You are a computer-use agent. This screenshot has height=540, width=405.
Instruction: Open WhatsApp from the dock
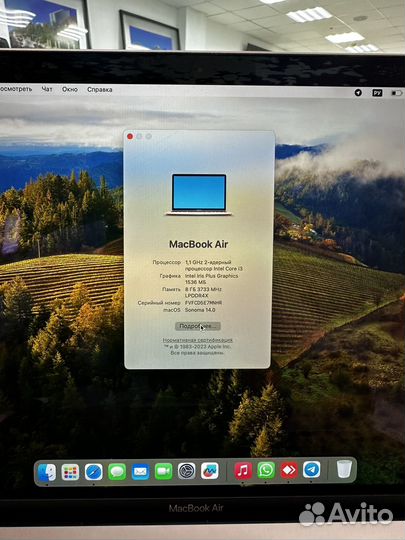(266, 470)
